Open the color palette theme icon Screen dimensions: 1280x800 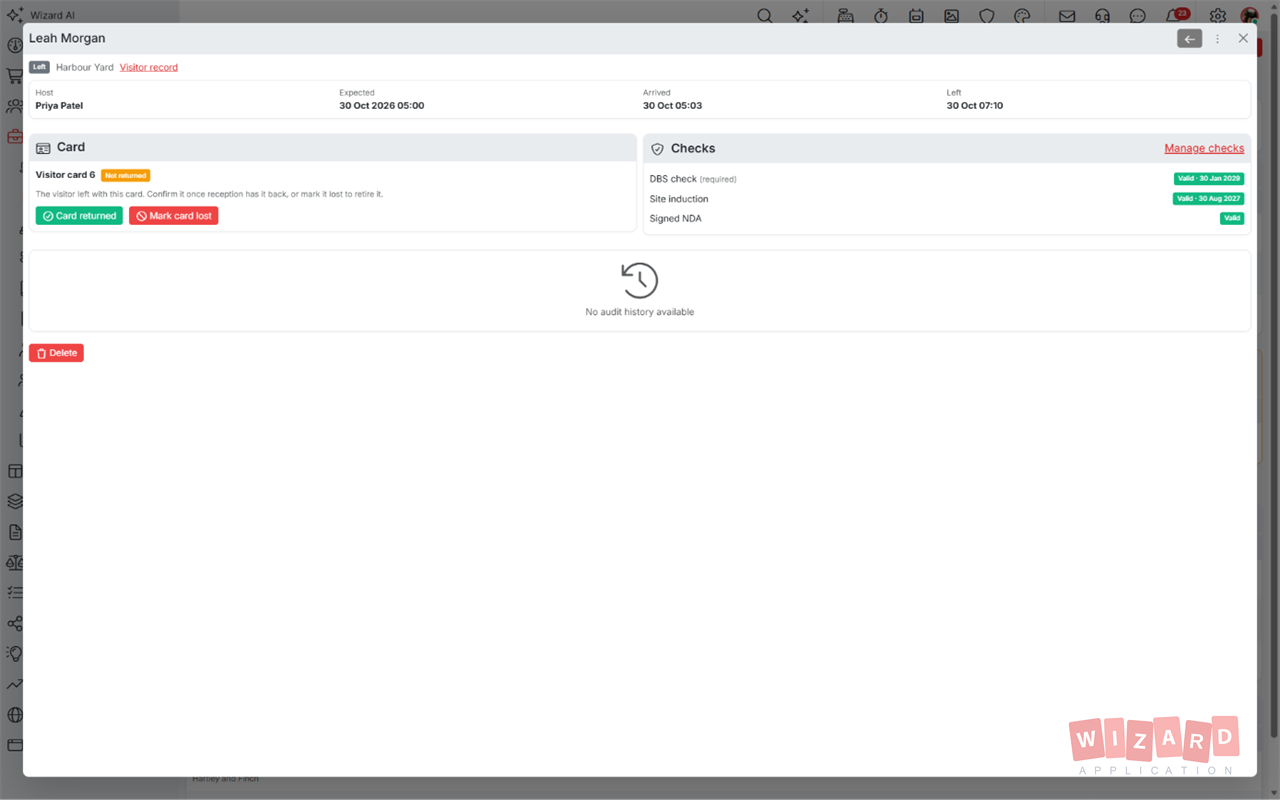click(1022, 16)
